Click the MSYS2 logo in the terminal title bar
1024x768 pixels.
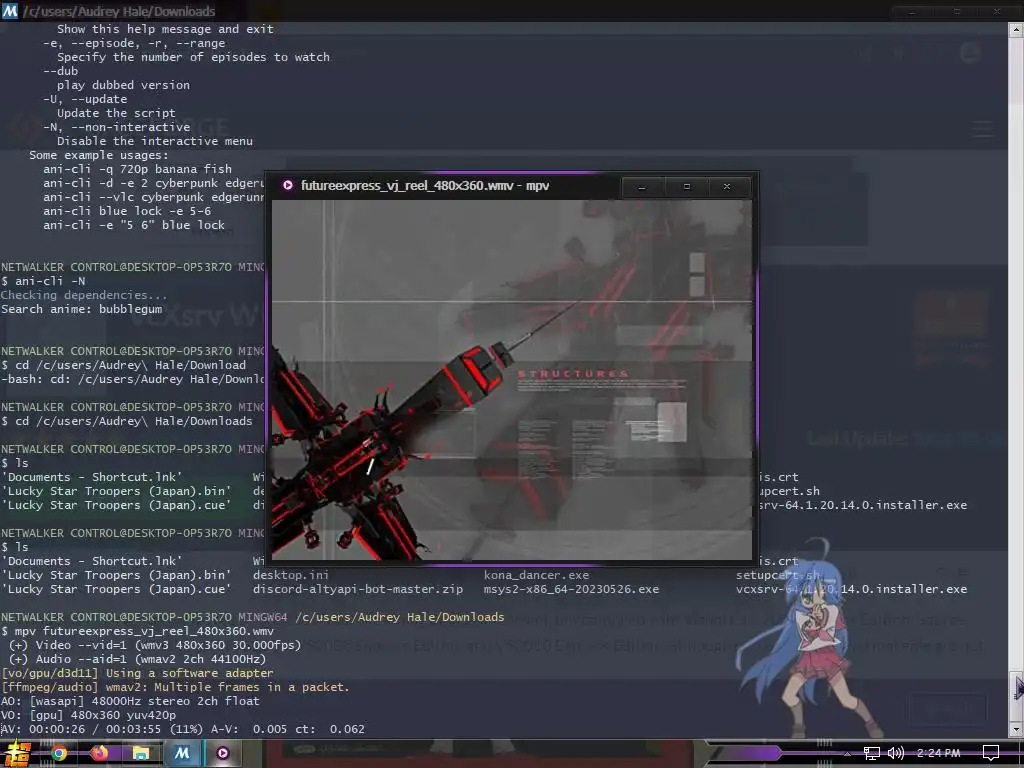[10, 10]
